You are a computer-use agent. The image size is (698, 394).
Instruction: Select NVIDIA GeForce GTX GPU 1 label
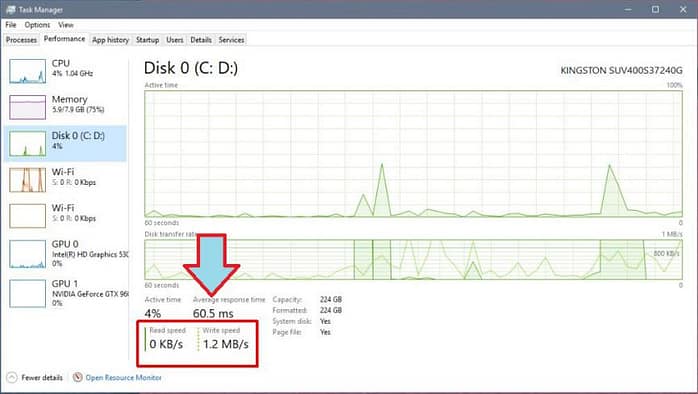(89, 294)
